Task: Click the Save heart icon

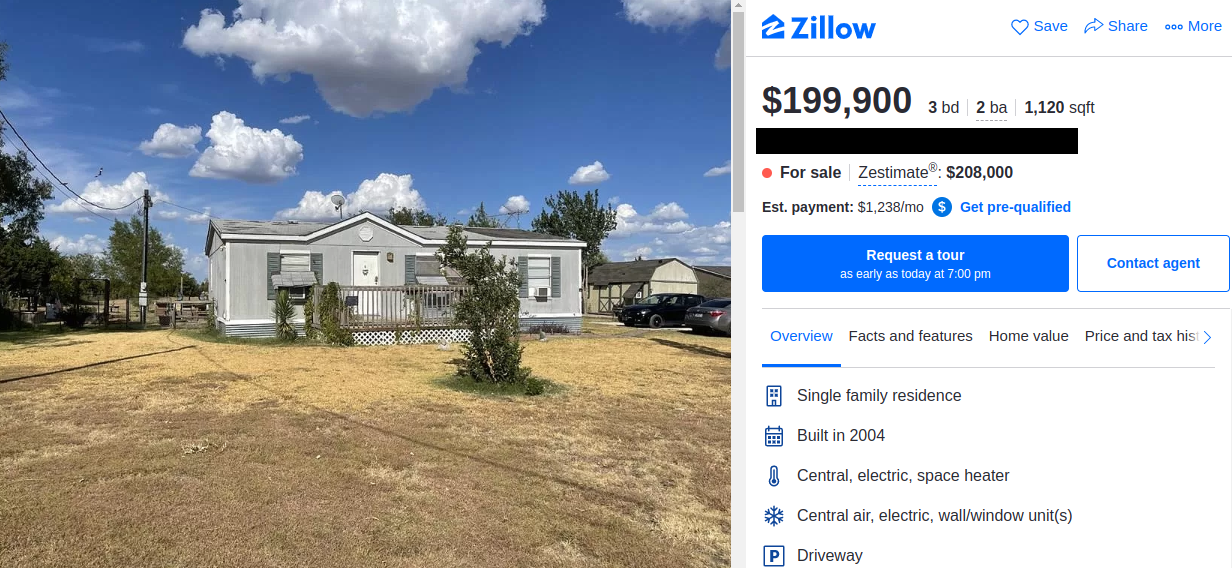Action: click(1019, 27)
